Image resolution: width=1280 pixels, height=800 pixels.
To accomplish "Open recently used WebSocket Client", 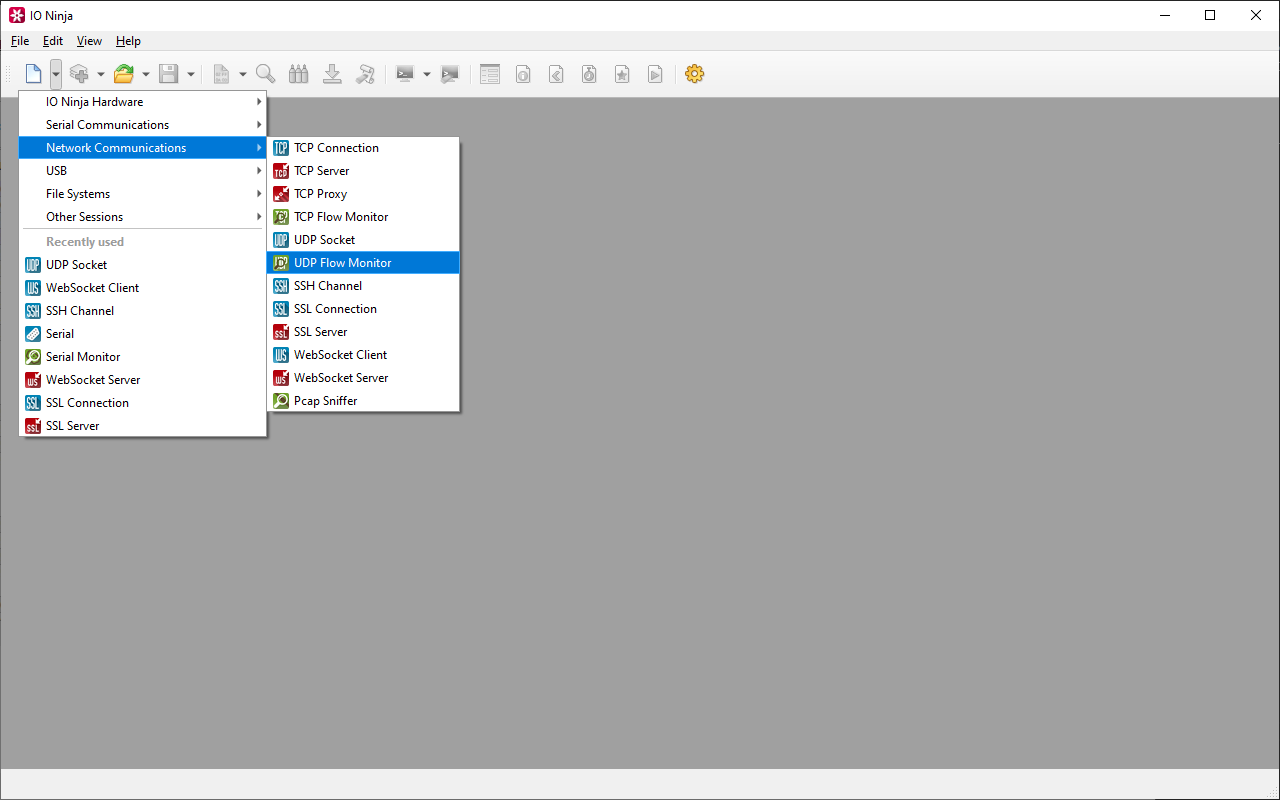I will pyautogui.click(x=143, y=288).
